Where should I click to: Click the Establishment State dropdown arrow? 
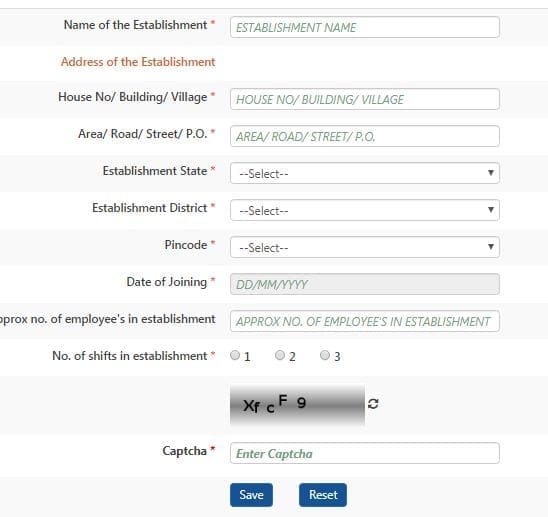tap(491, 173)
